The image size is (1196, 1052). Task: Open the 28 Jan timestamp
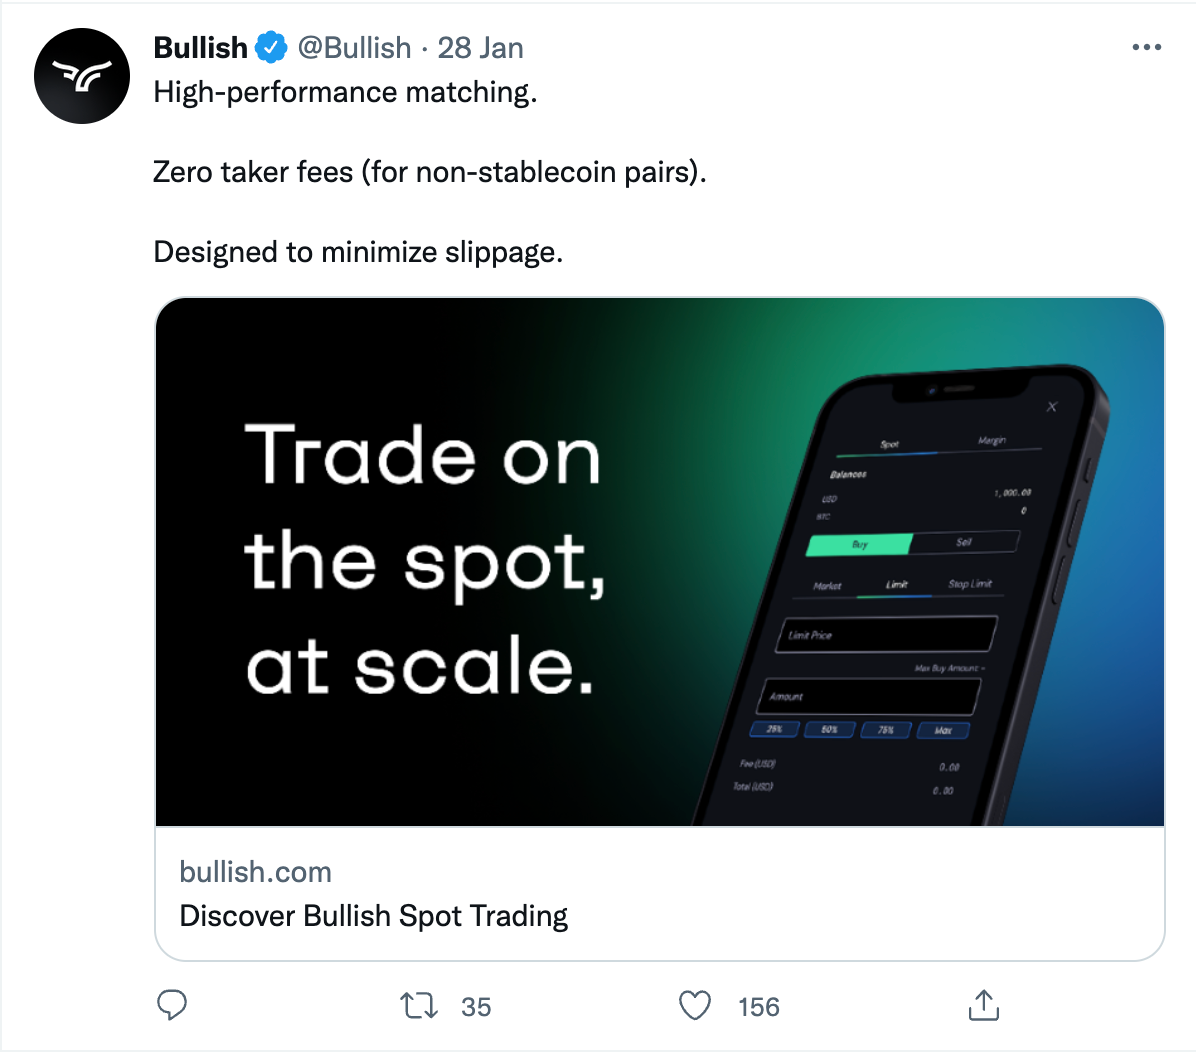(481, 48)
